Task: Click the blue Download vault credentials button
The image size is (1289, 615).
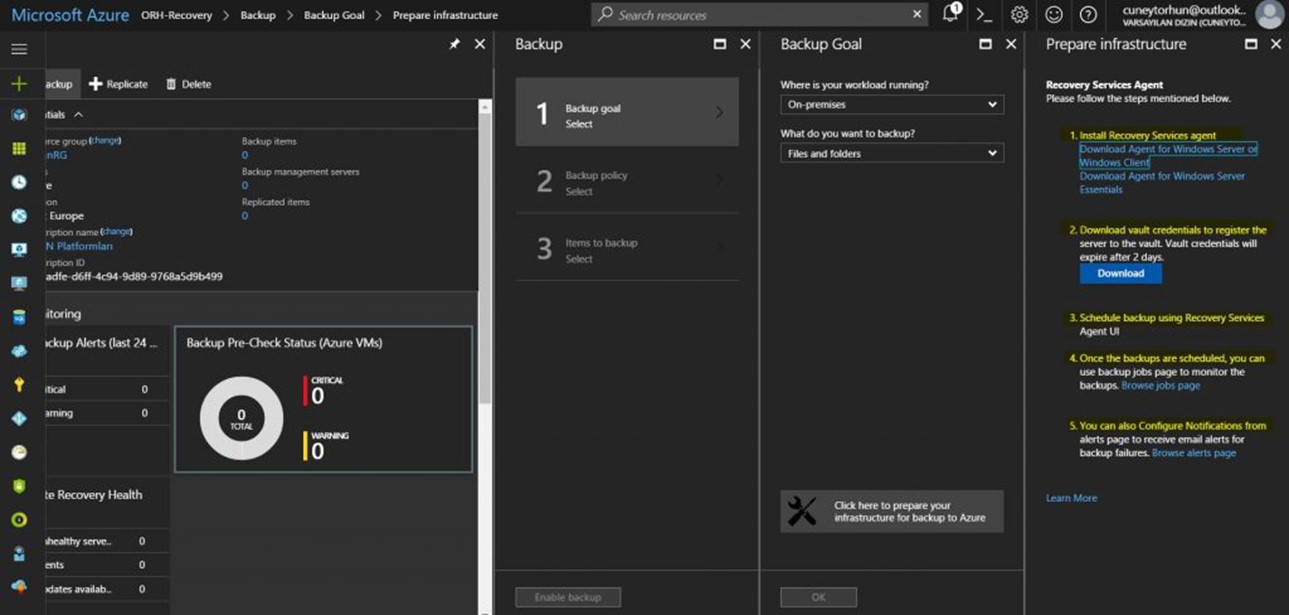Action: [1120, 273]
